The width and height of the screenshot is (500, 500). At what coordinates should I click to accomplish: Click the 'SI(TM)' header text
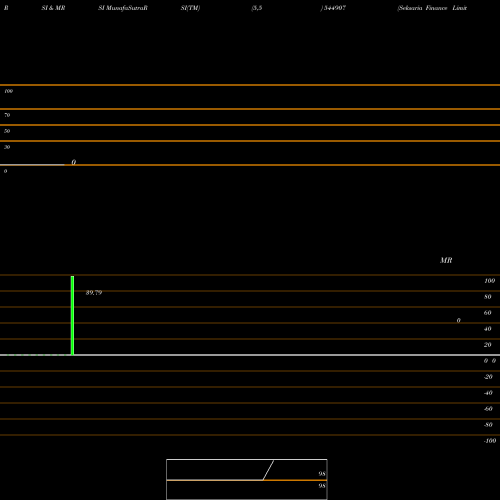pyautogui.click(x=190, y=8)
